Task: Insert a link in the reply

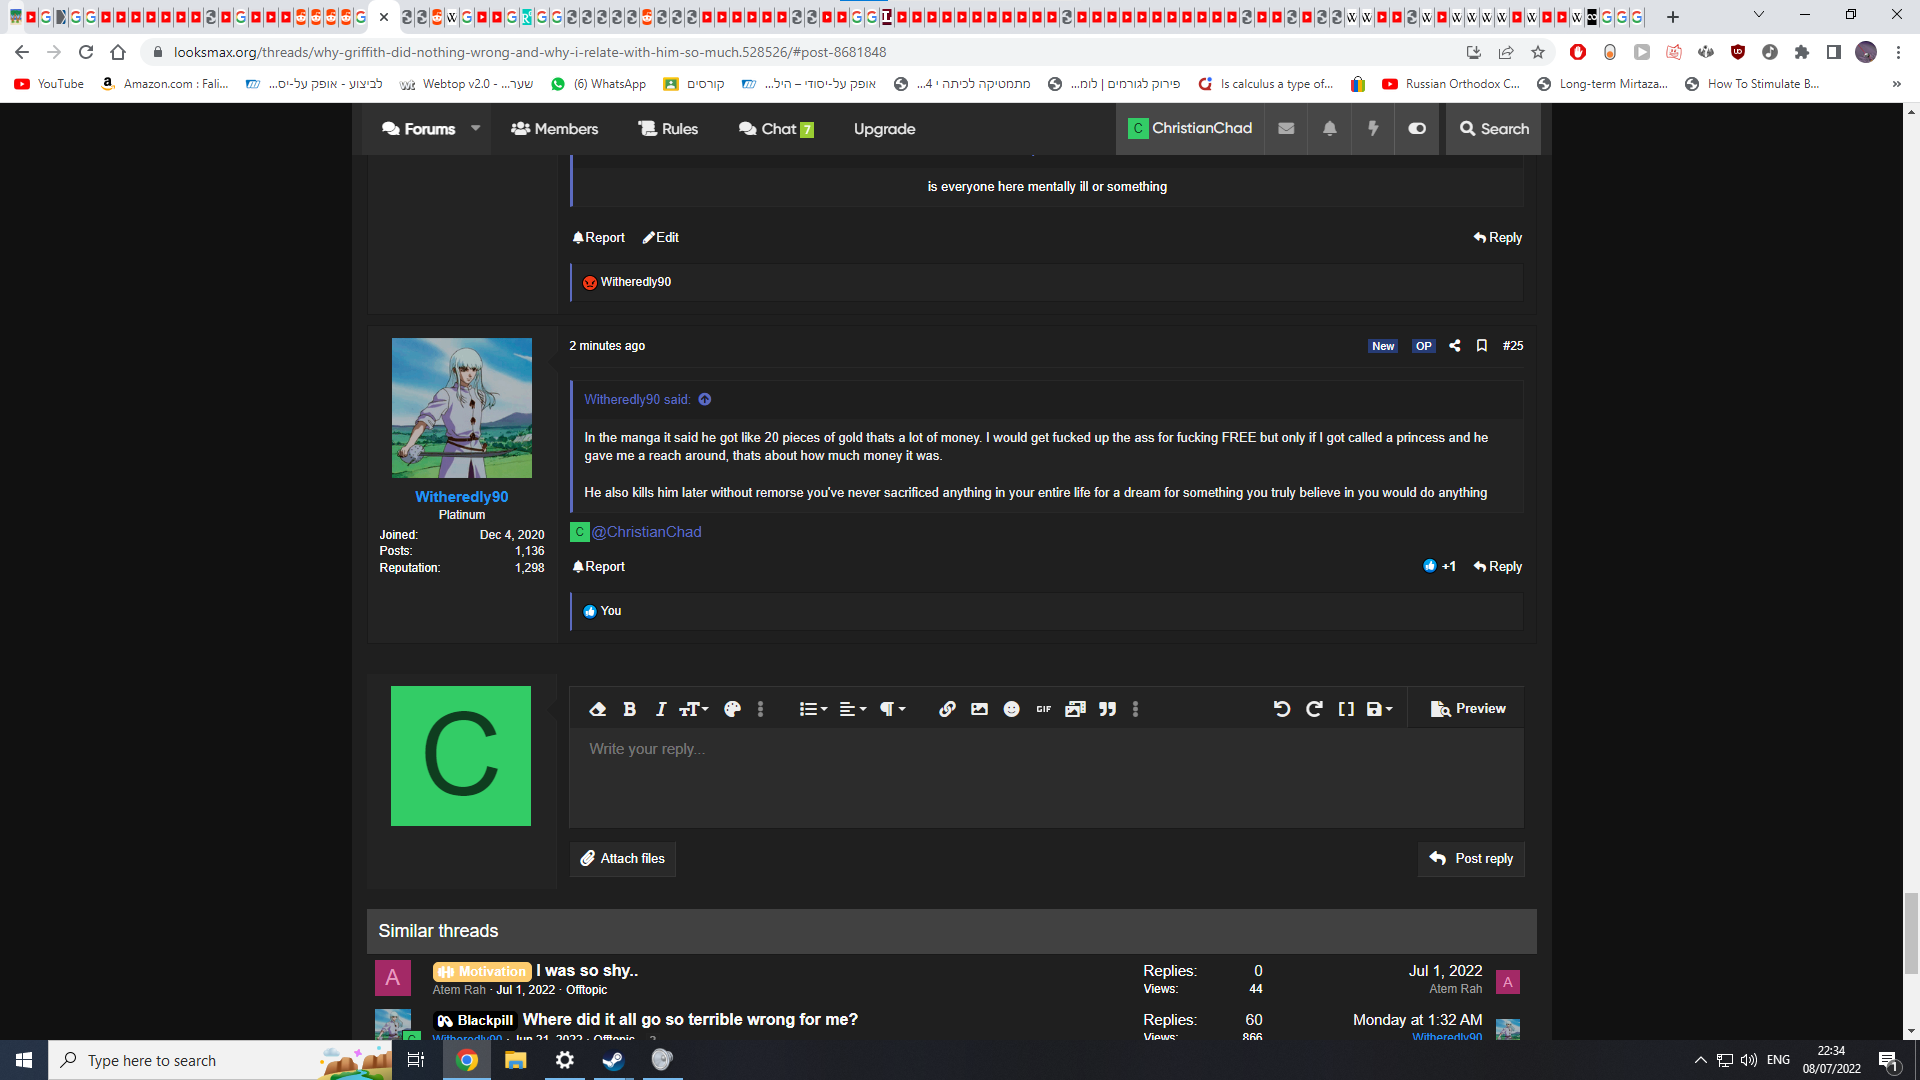Action: (x=947, y=709)
